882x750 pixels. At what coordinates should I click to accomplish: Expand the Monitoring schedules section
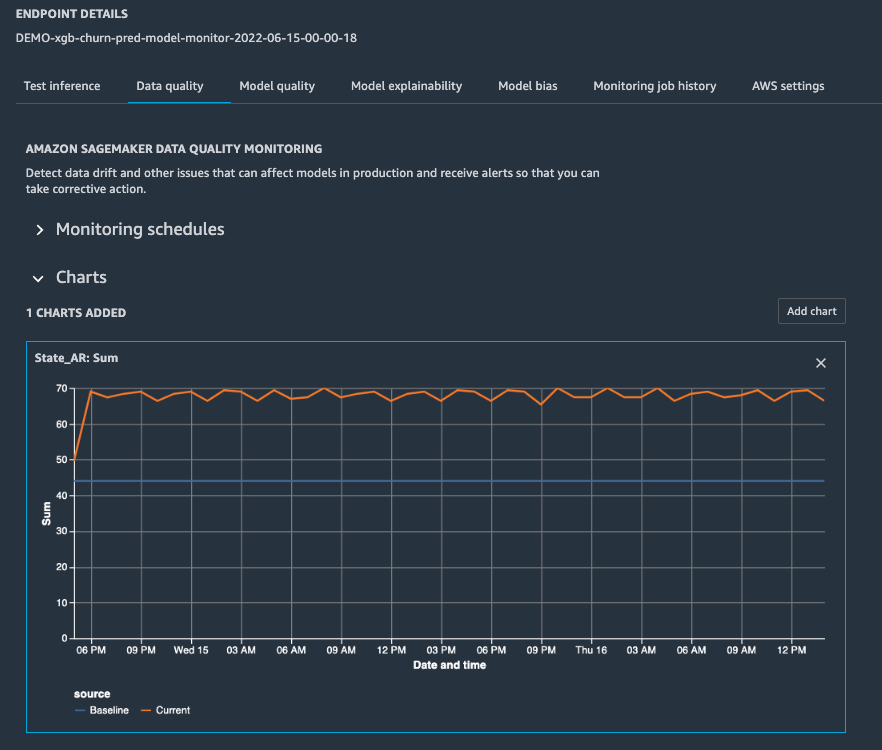point(139,229)
